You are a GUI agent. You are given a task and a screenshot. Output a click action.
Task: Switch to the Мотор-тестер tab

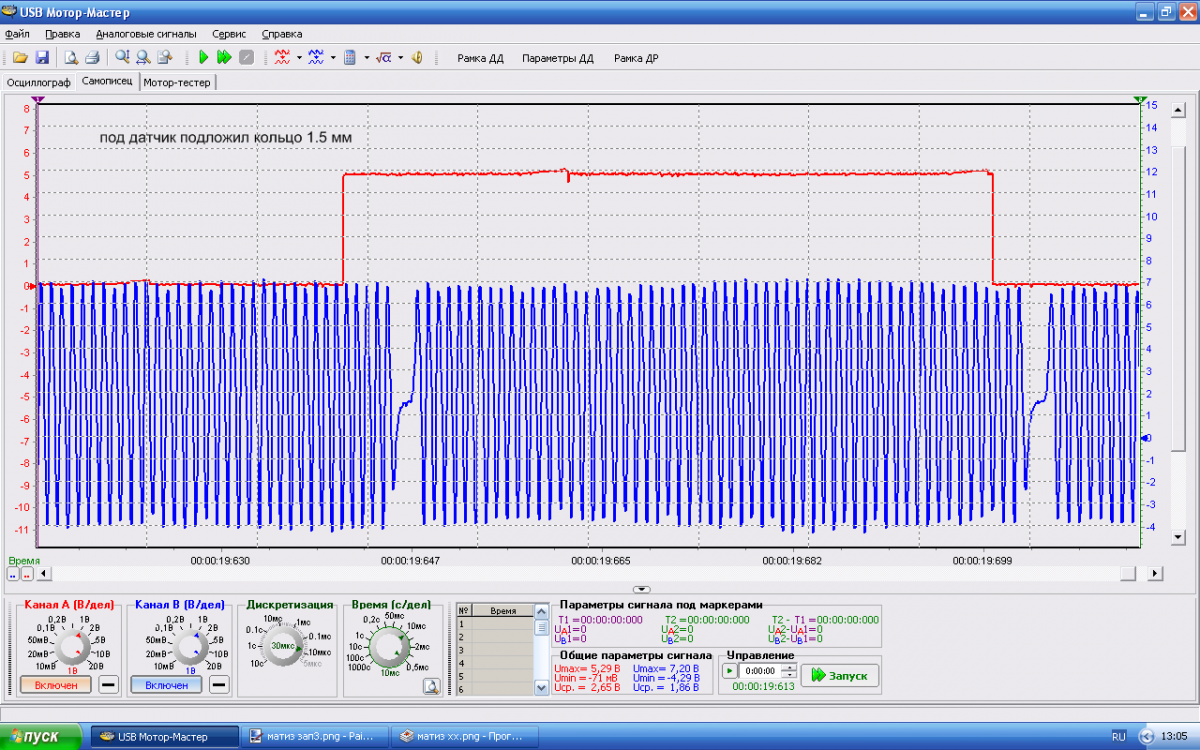click(177, 83)
